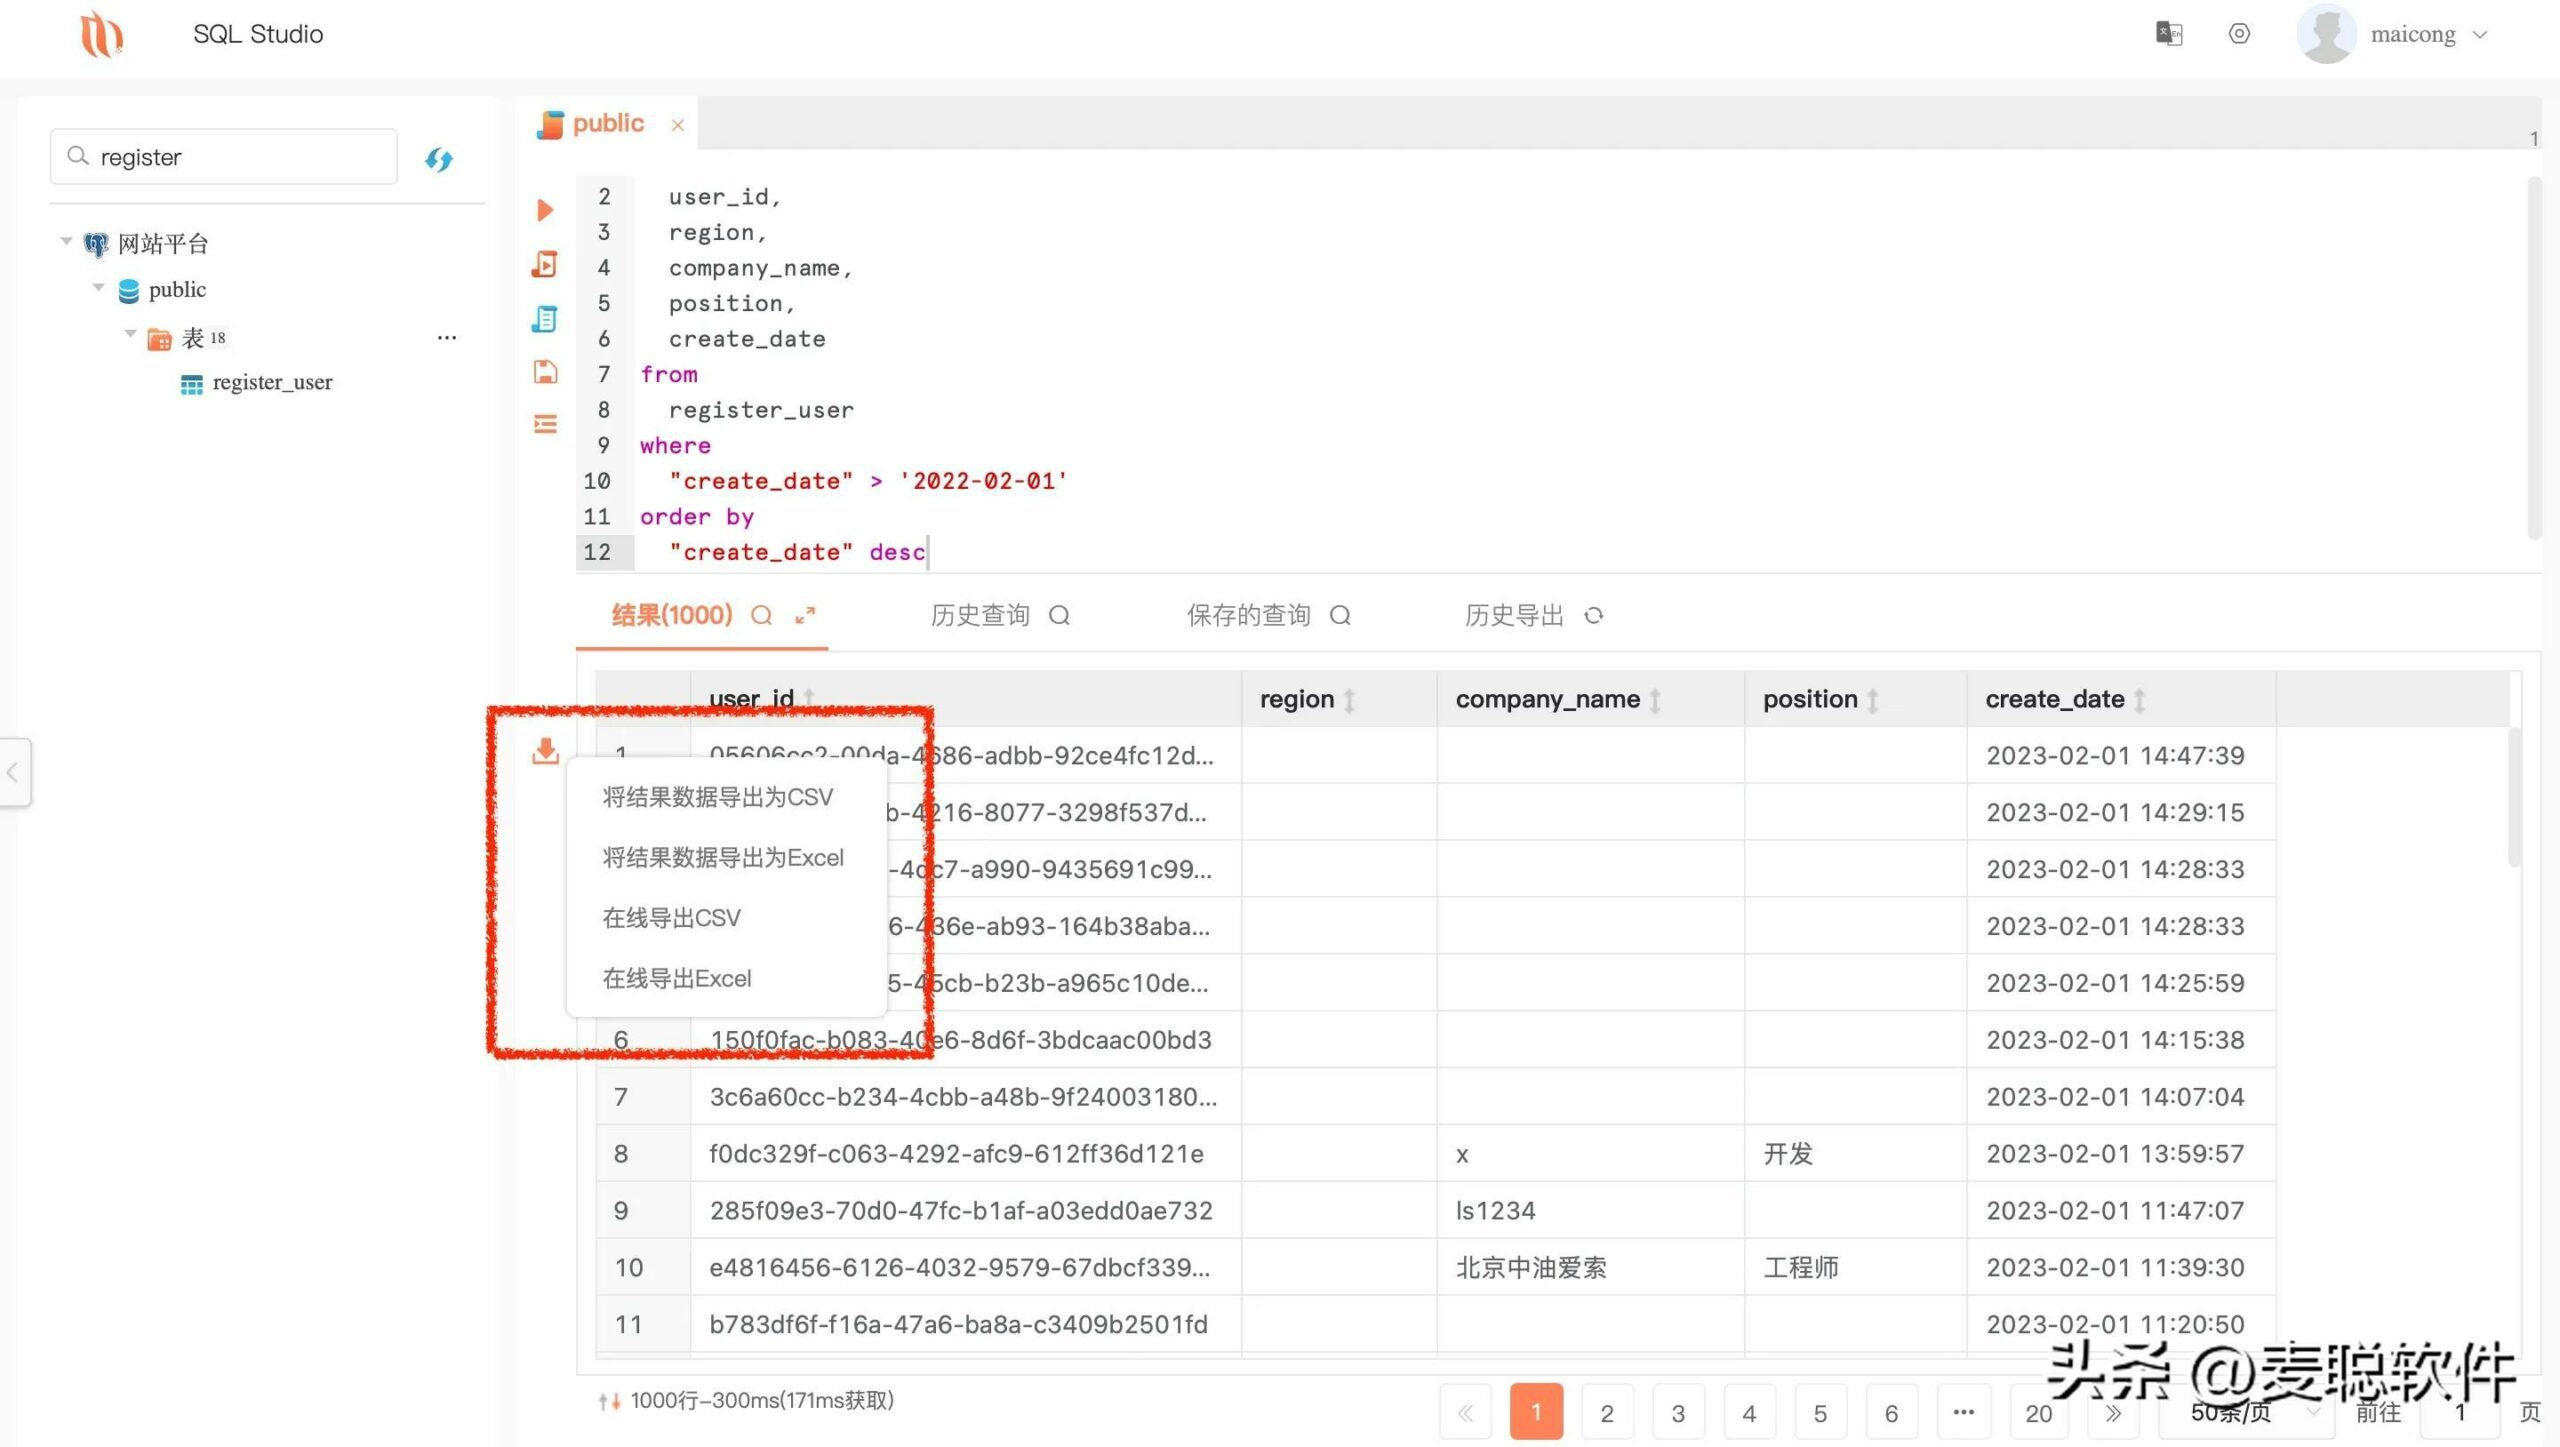Click the run selected script icon
This screenshot has height=1447, width=2560.
[545, 264]
